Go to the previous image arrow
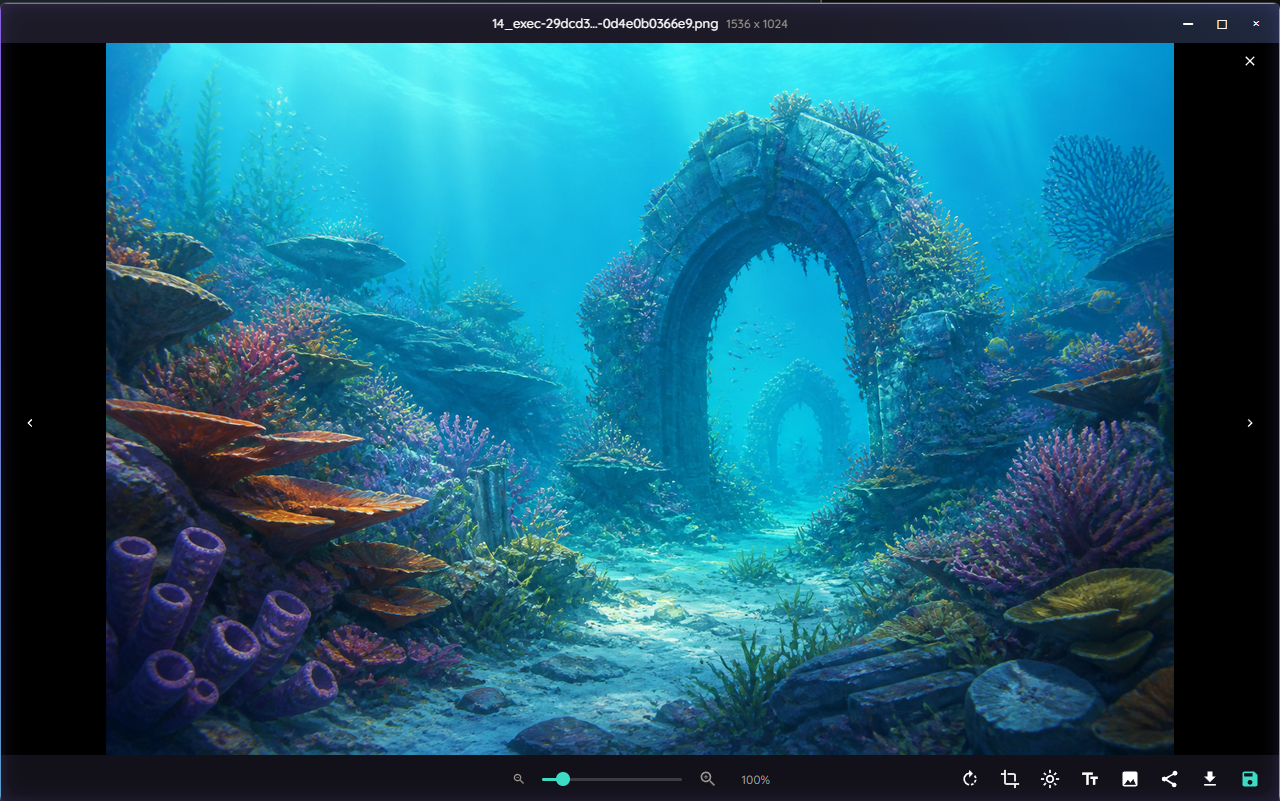1280x801 pixels. (x=30, y=423)
